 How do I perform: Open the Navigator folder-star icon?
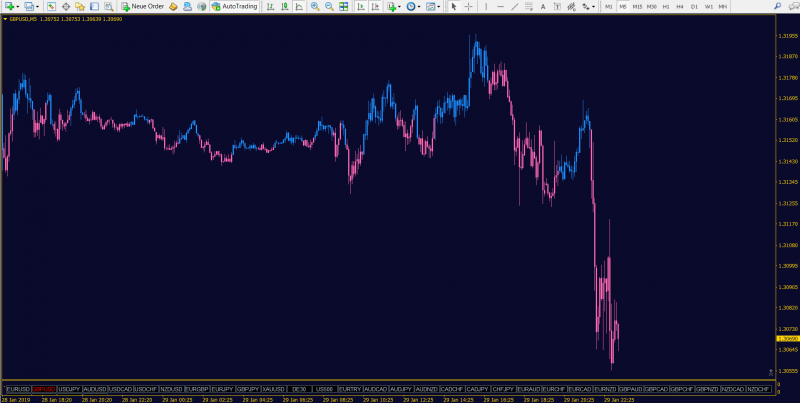[x=80, y=7]
